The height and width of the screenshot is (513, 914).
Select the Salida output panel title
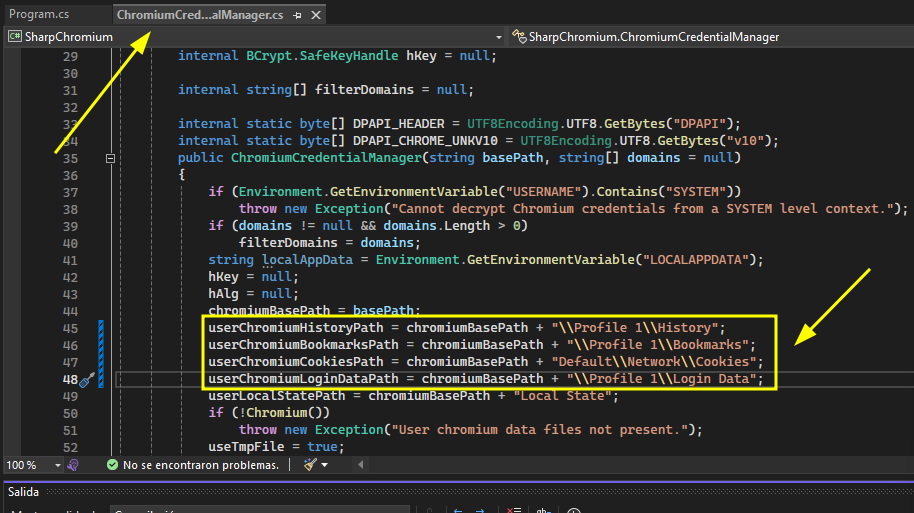(23, 492)
